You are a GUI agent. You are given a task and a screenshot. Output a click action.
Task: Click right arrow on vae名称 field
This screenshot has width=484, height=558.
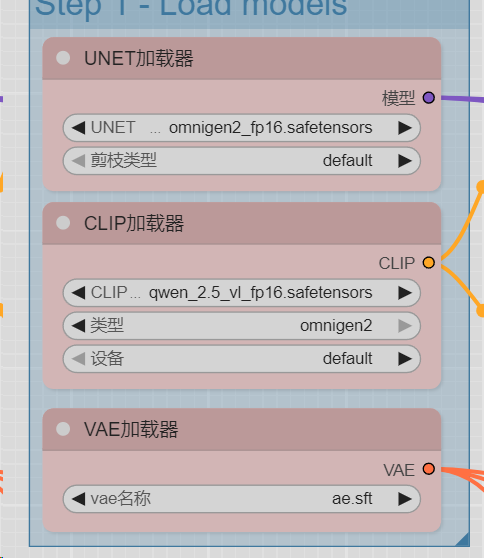click(x=405, y=499)
